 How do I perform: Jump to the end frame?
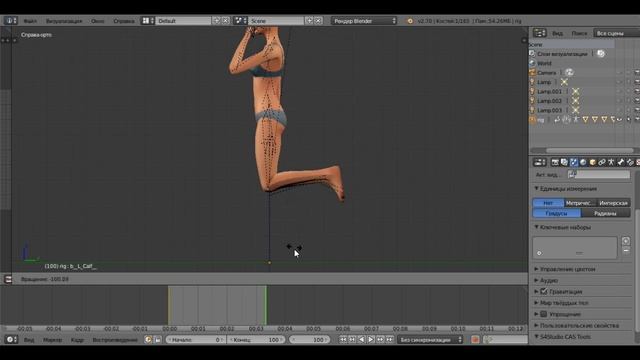pyautogui.click(x=390, y=339)
